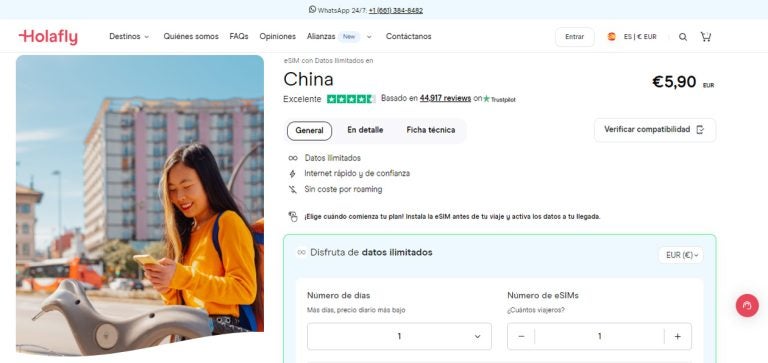
Task: Click the €5,90 price text
Action: 674,81
